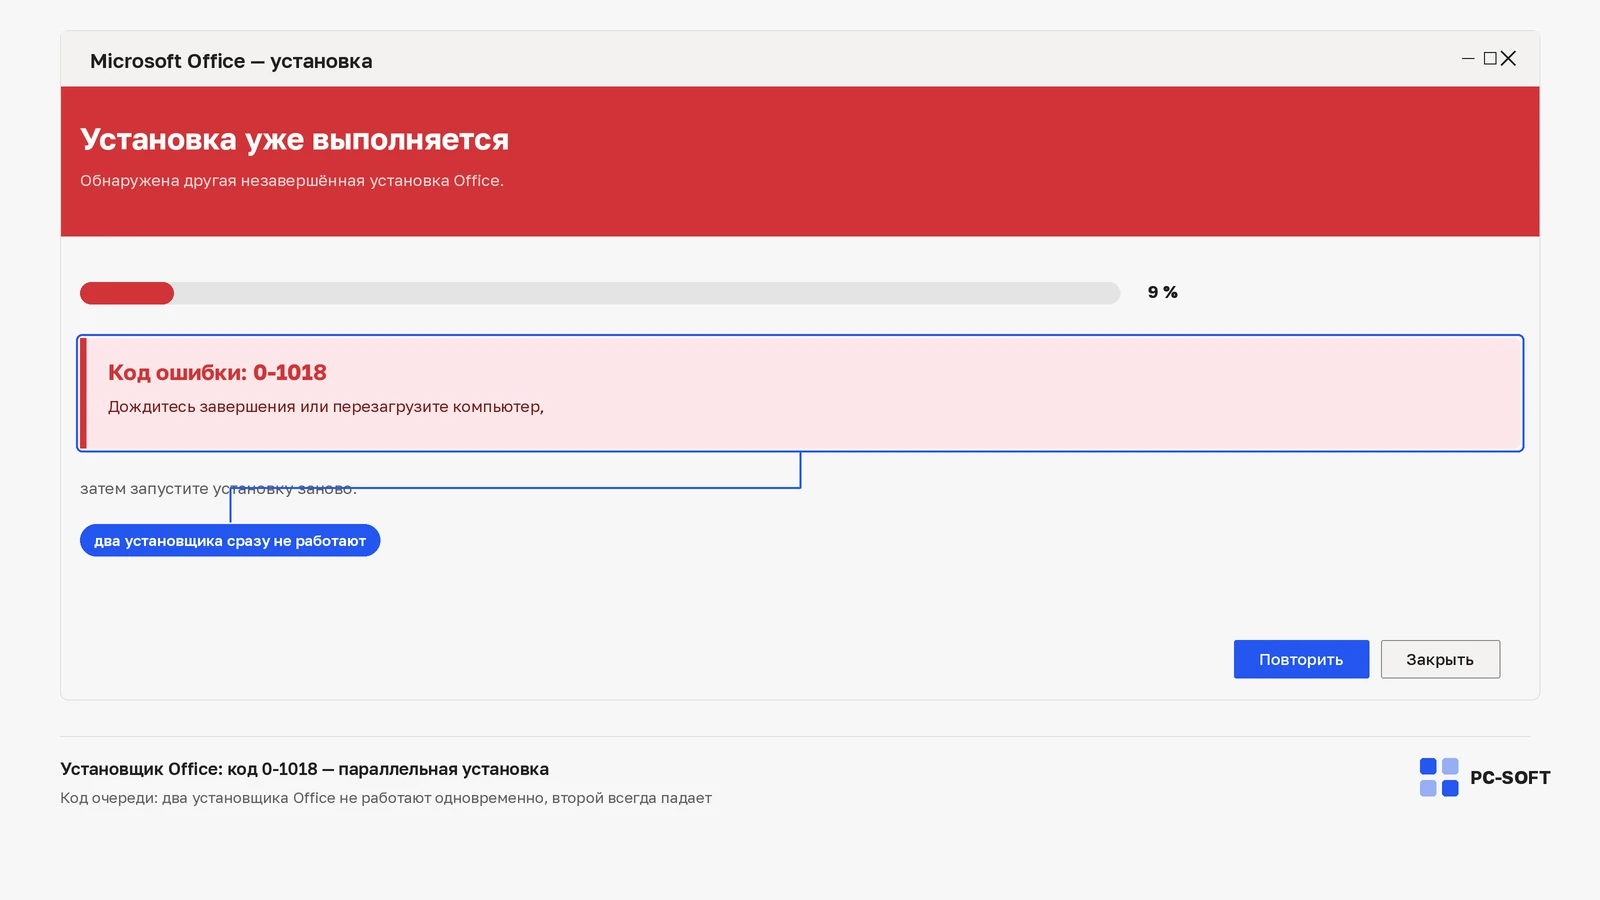Click the 9 % progress label
The height and width of the screenshot is (900, 1600).
tap(1163, 292)
